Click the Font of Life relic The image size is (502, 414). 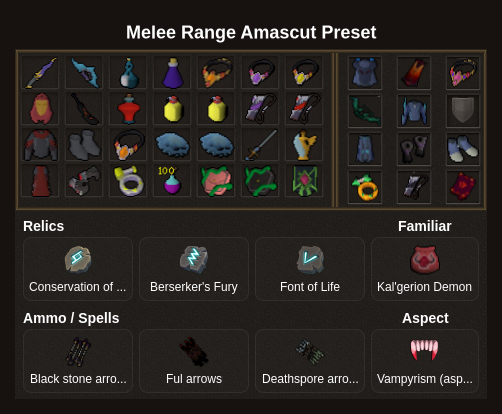click(x=310, y=269)
